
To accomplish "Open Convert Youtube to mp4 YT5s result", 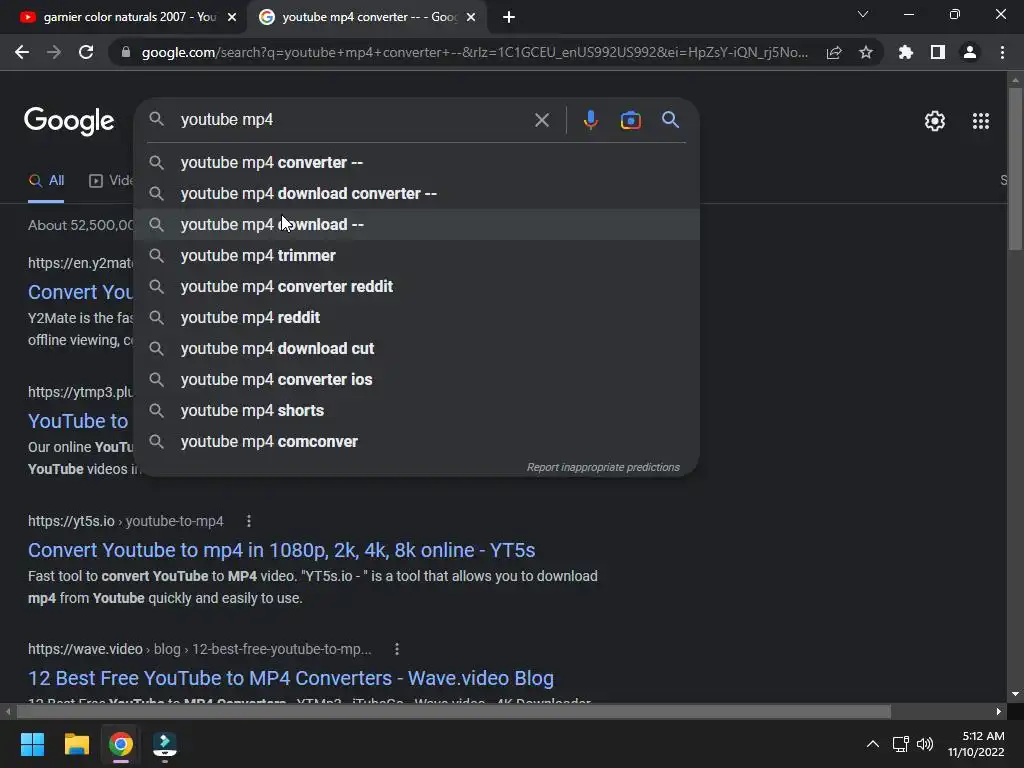I will click(x=281, y=550).
